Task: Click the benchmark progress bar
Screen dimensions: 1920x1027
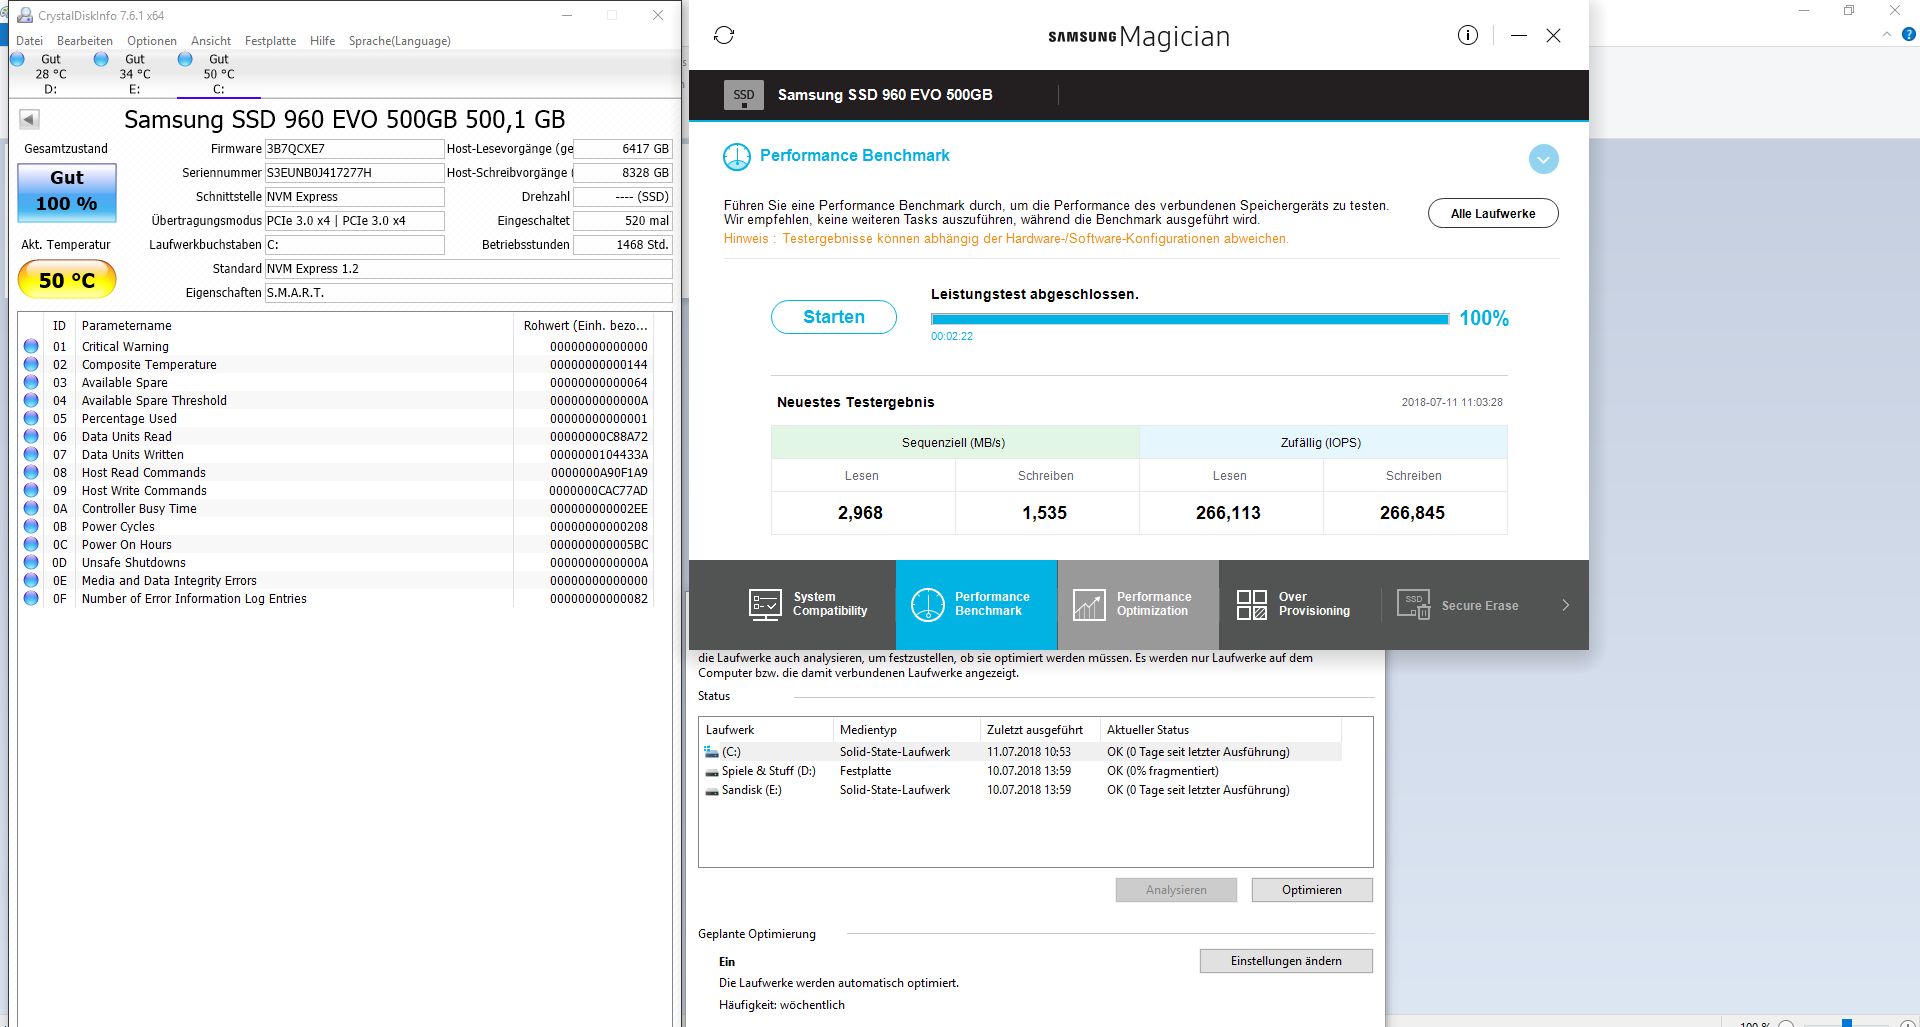Action: (1189, 319)
